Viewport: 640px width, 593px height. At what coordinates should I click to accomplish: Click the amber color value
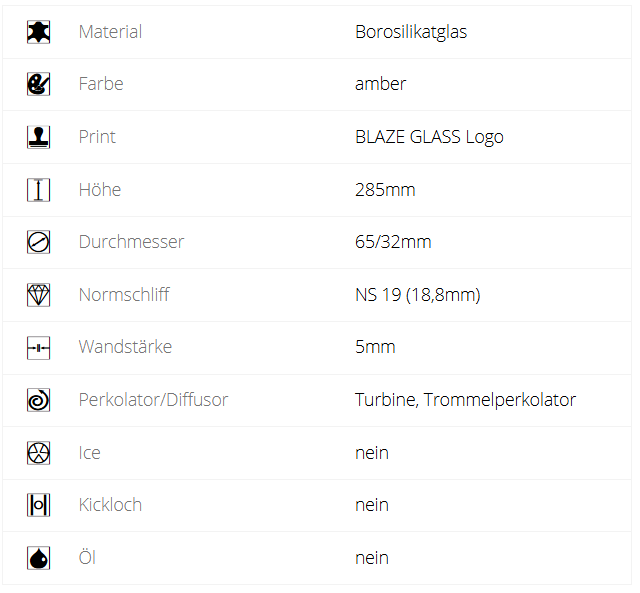coord(380,84)
